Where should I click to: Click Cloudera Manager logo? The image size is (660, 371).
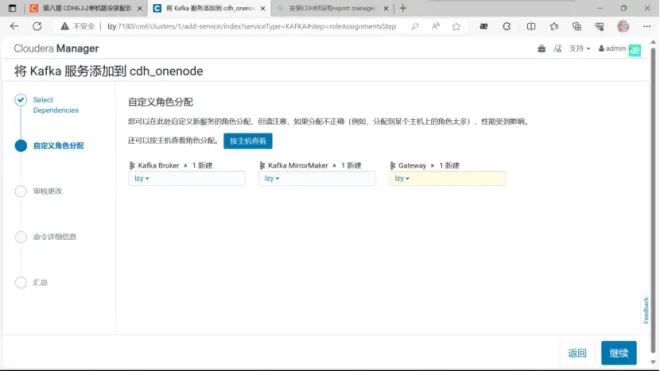56,48
